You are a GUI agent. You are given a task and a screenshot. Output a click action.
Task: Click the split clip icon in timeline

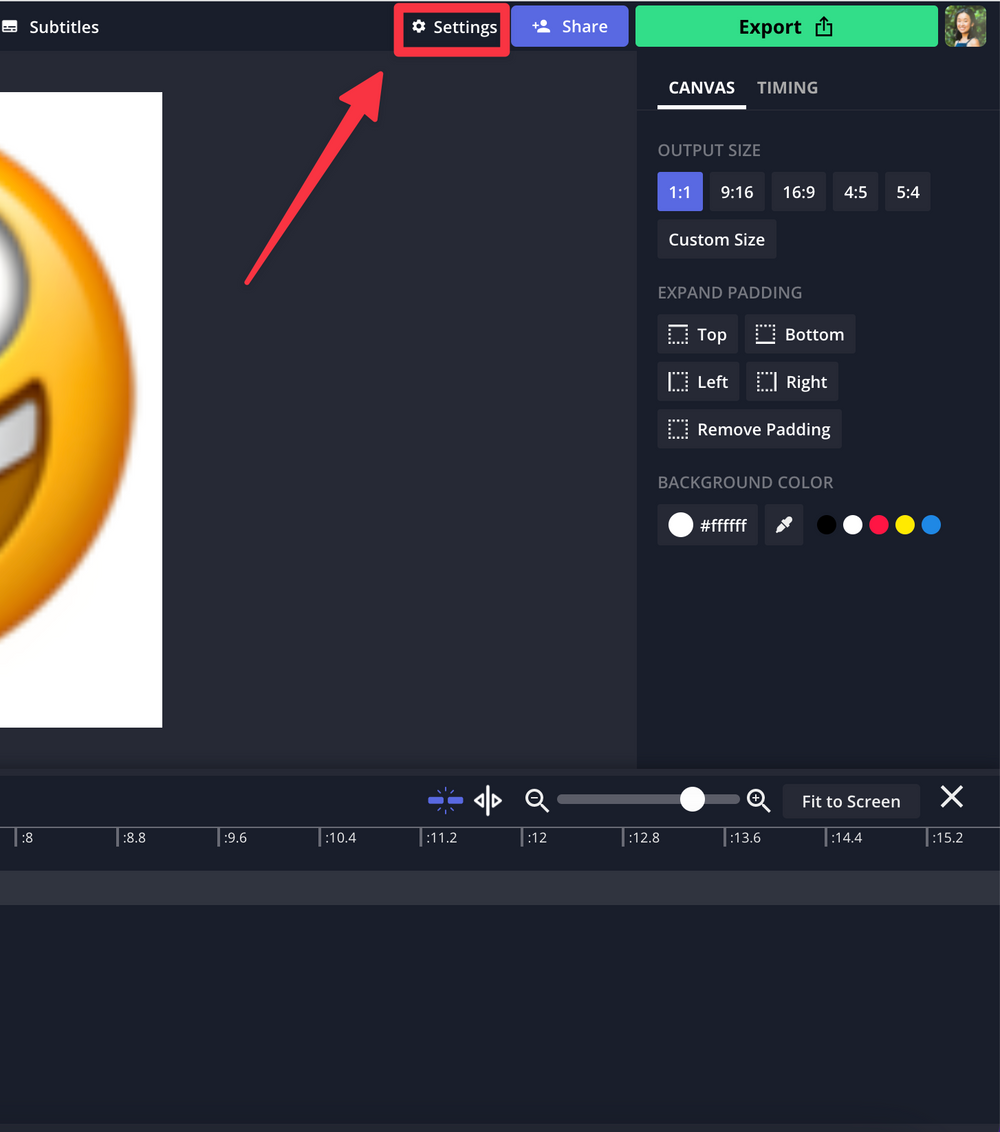coord(488,800)
